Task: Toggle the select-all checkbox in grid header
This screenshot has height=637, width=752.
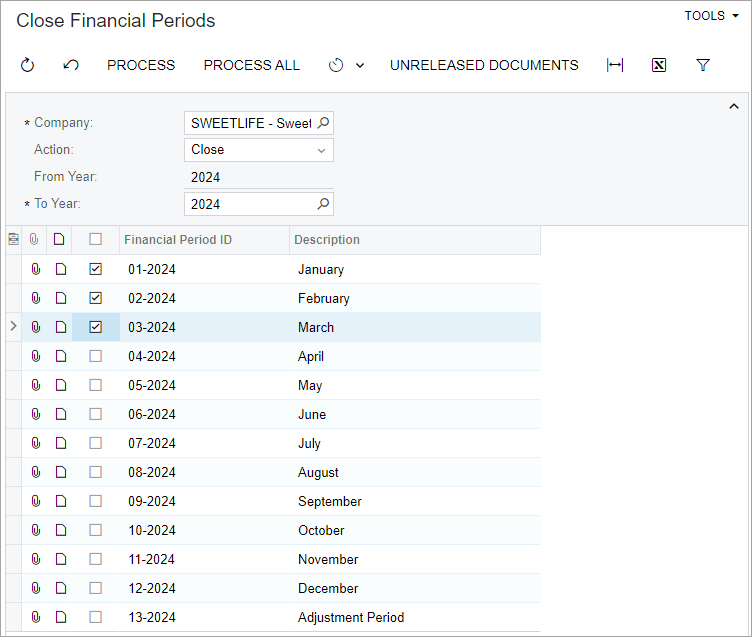Action: [96, 240]
